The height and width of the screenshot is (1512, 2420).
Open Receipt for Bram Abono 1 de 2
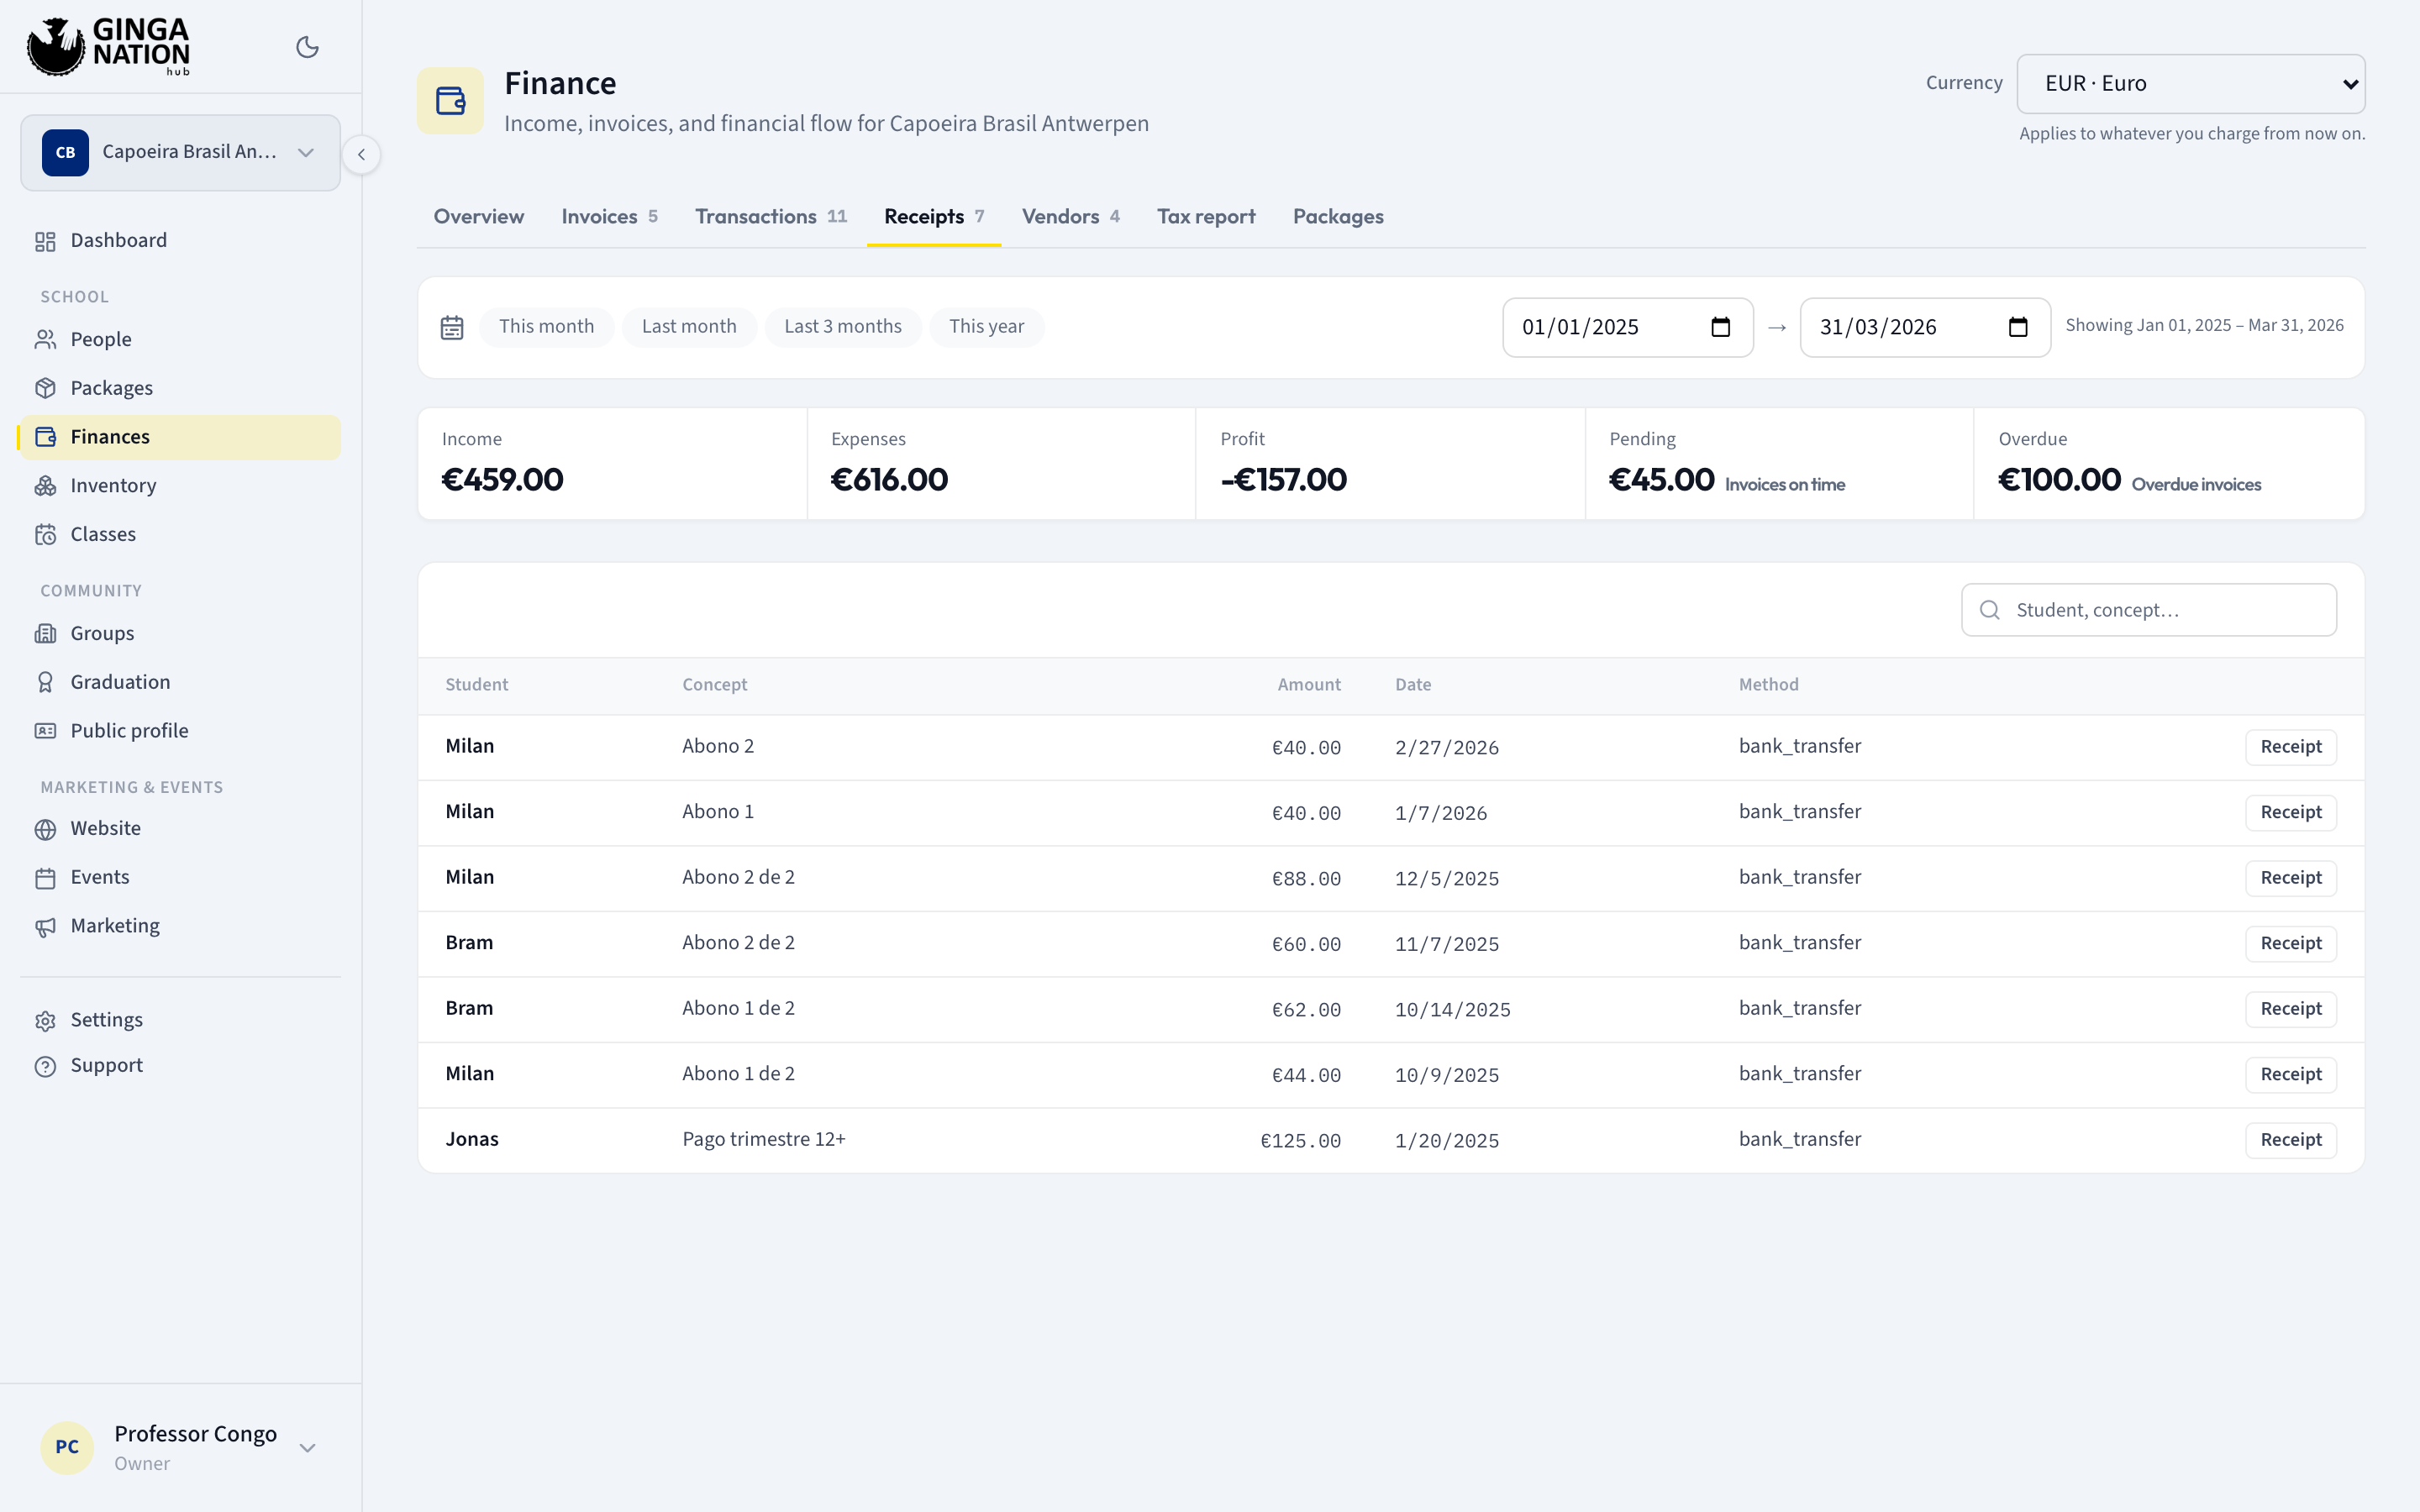pyautogui.click(x=2291, y=1009)
